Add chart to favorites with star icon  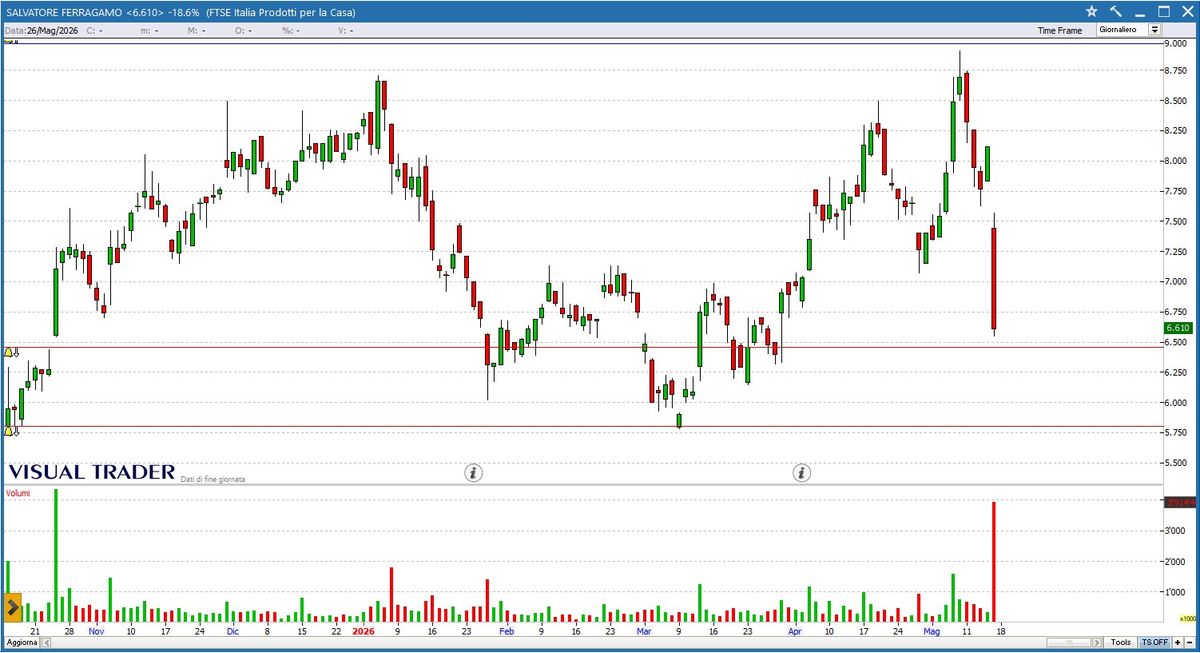click(1091, 11)
